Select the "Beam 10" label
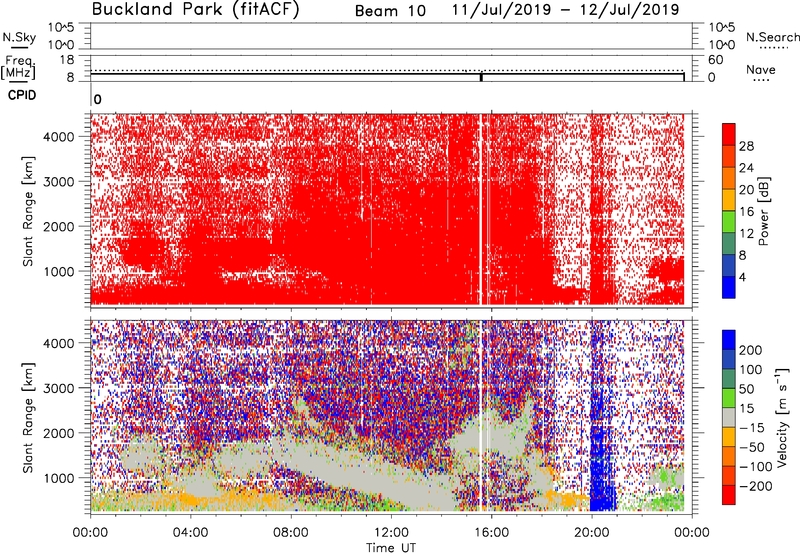 tap(390, 11)
